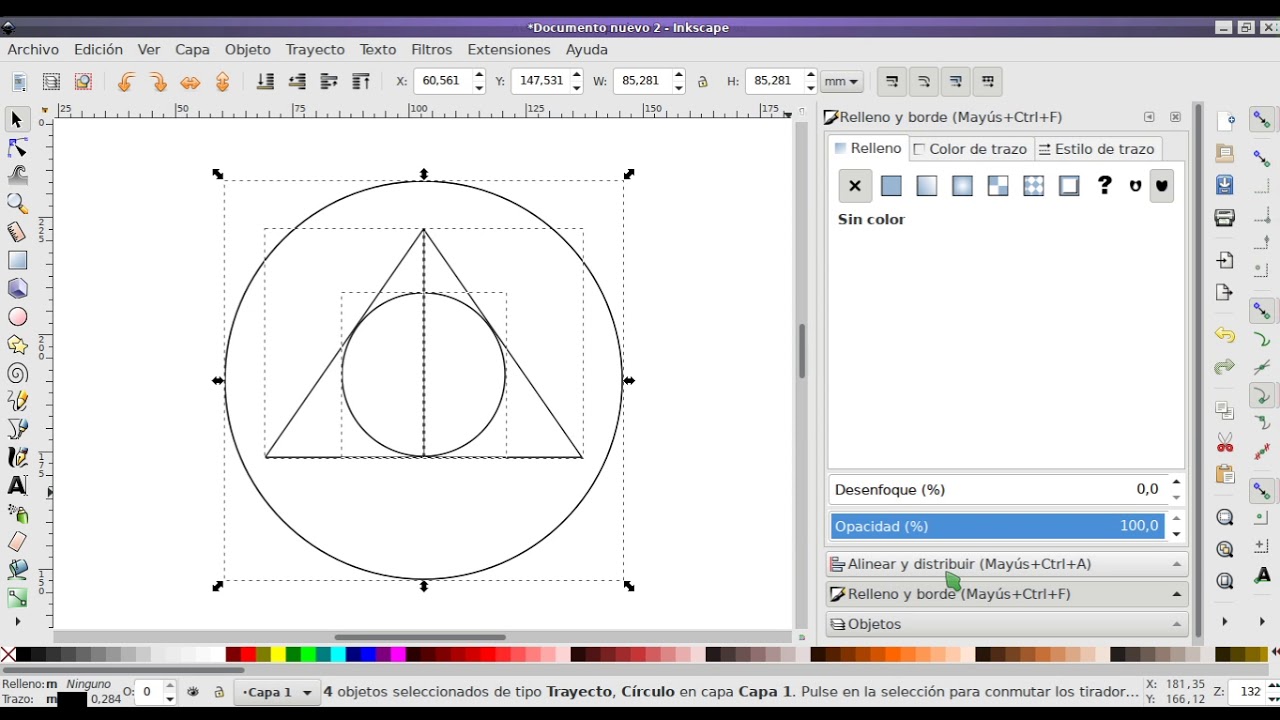Minimize the Relleno y borde panel
Viewport: 1280px width, 720px height.
point(1149,117)
